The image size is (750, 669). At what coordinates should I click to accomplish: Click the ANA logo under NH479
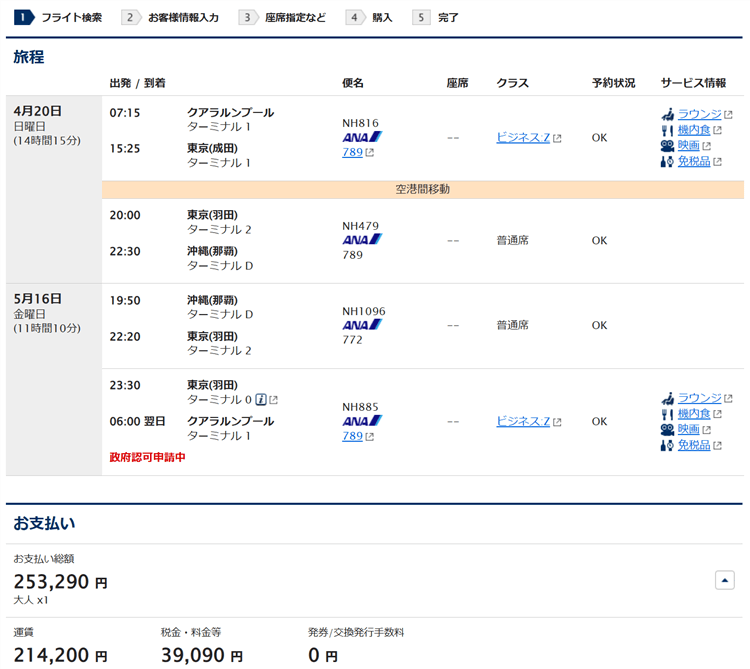tap(362, 240)
